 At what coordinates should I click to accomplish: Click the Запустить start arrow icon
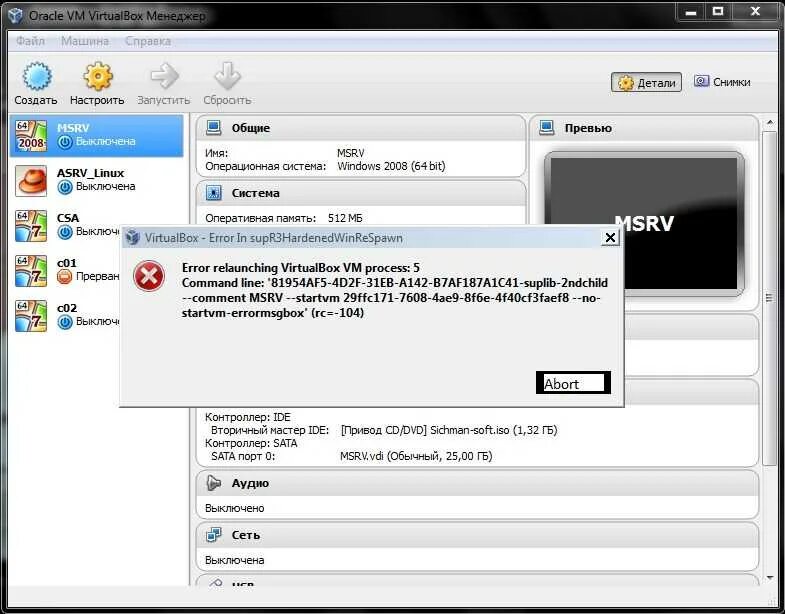[x=164, y=76]
